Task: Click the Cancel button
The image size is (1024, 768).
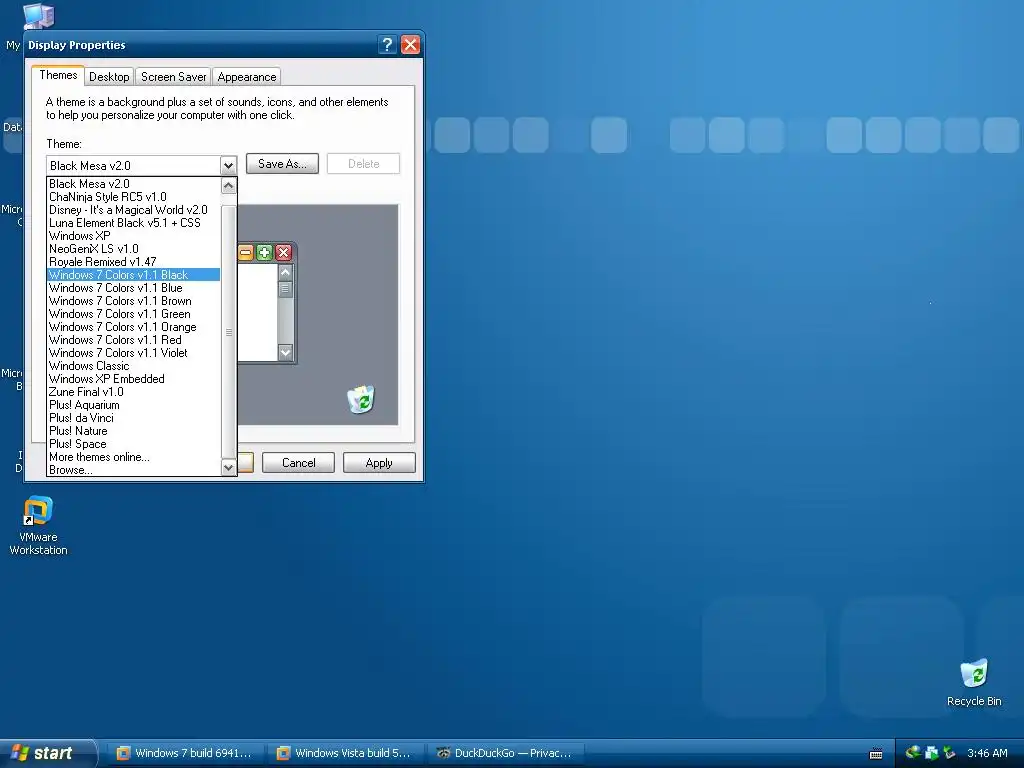Action: (298, 462)
